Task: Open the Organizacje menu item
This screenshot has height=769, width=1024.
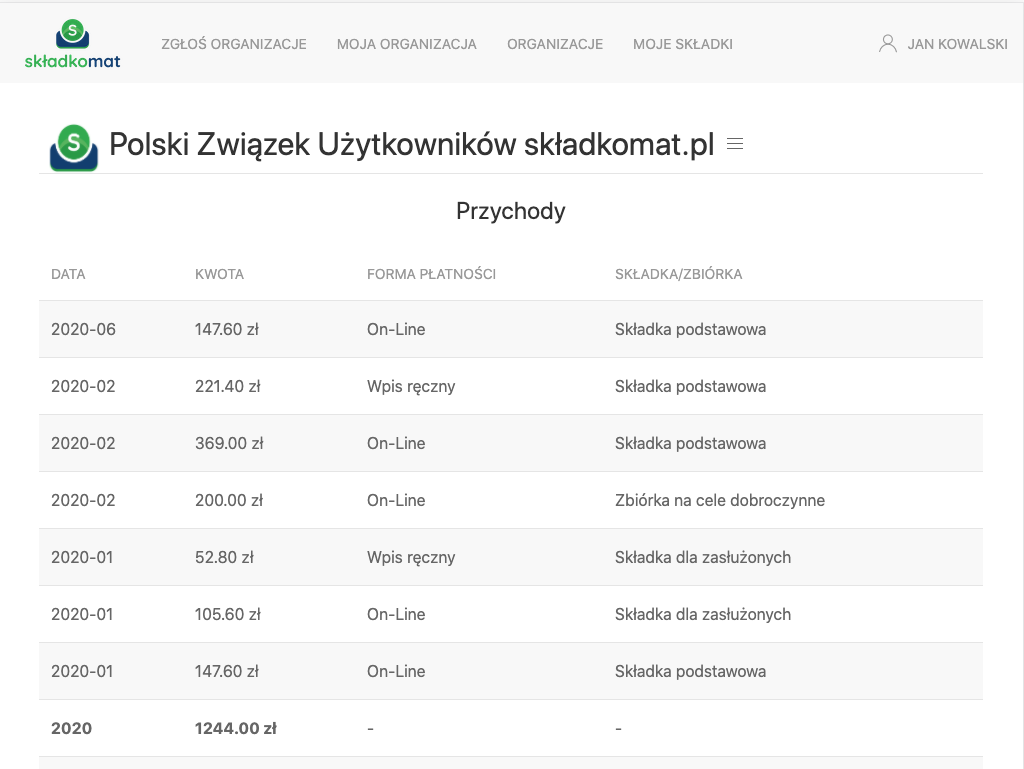Action: 555,44
